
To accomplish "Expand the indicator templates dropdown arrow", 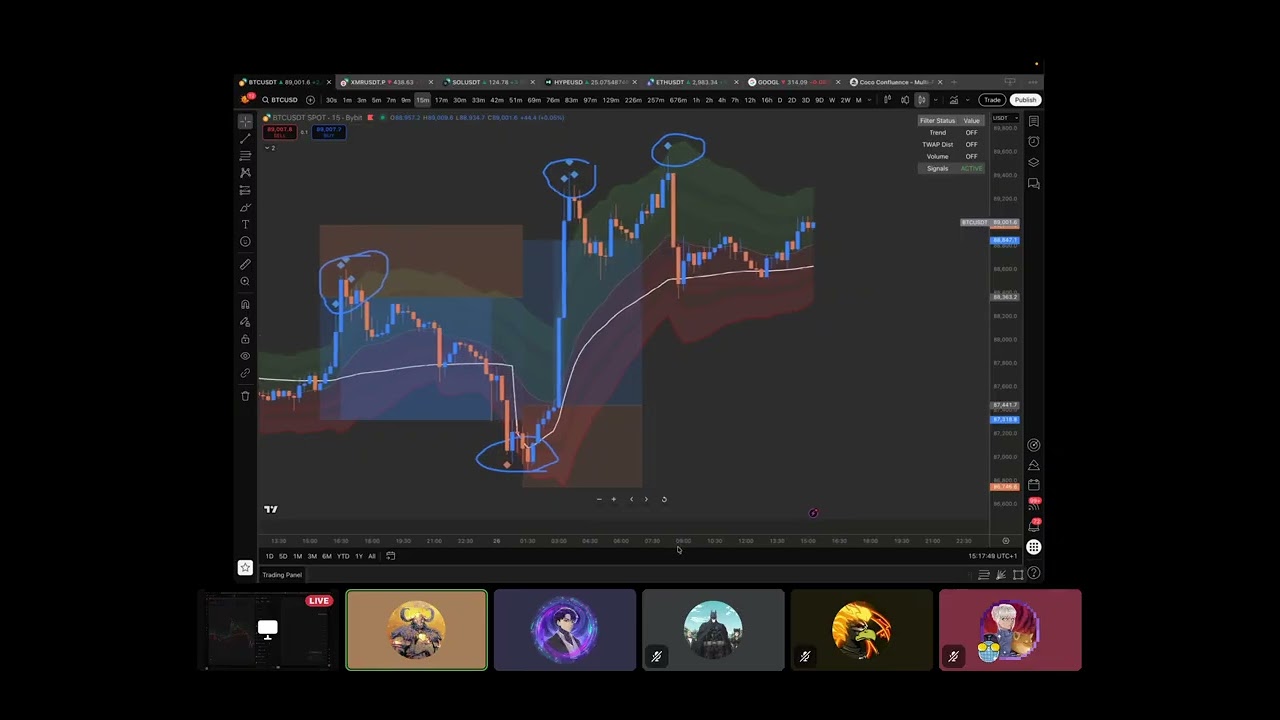I will [x=967, y=100].
